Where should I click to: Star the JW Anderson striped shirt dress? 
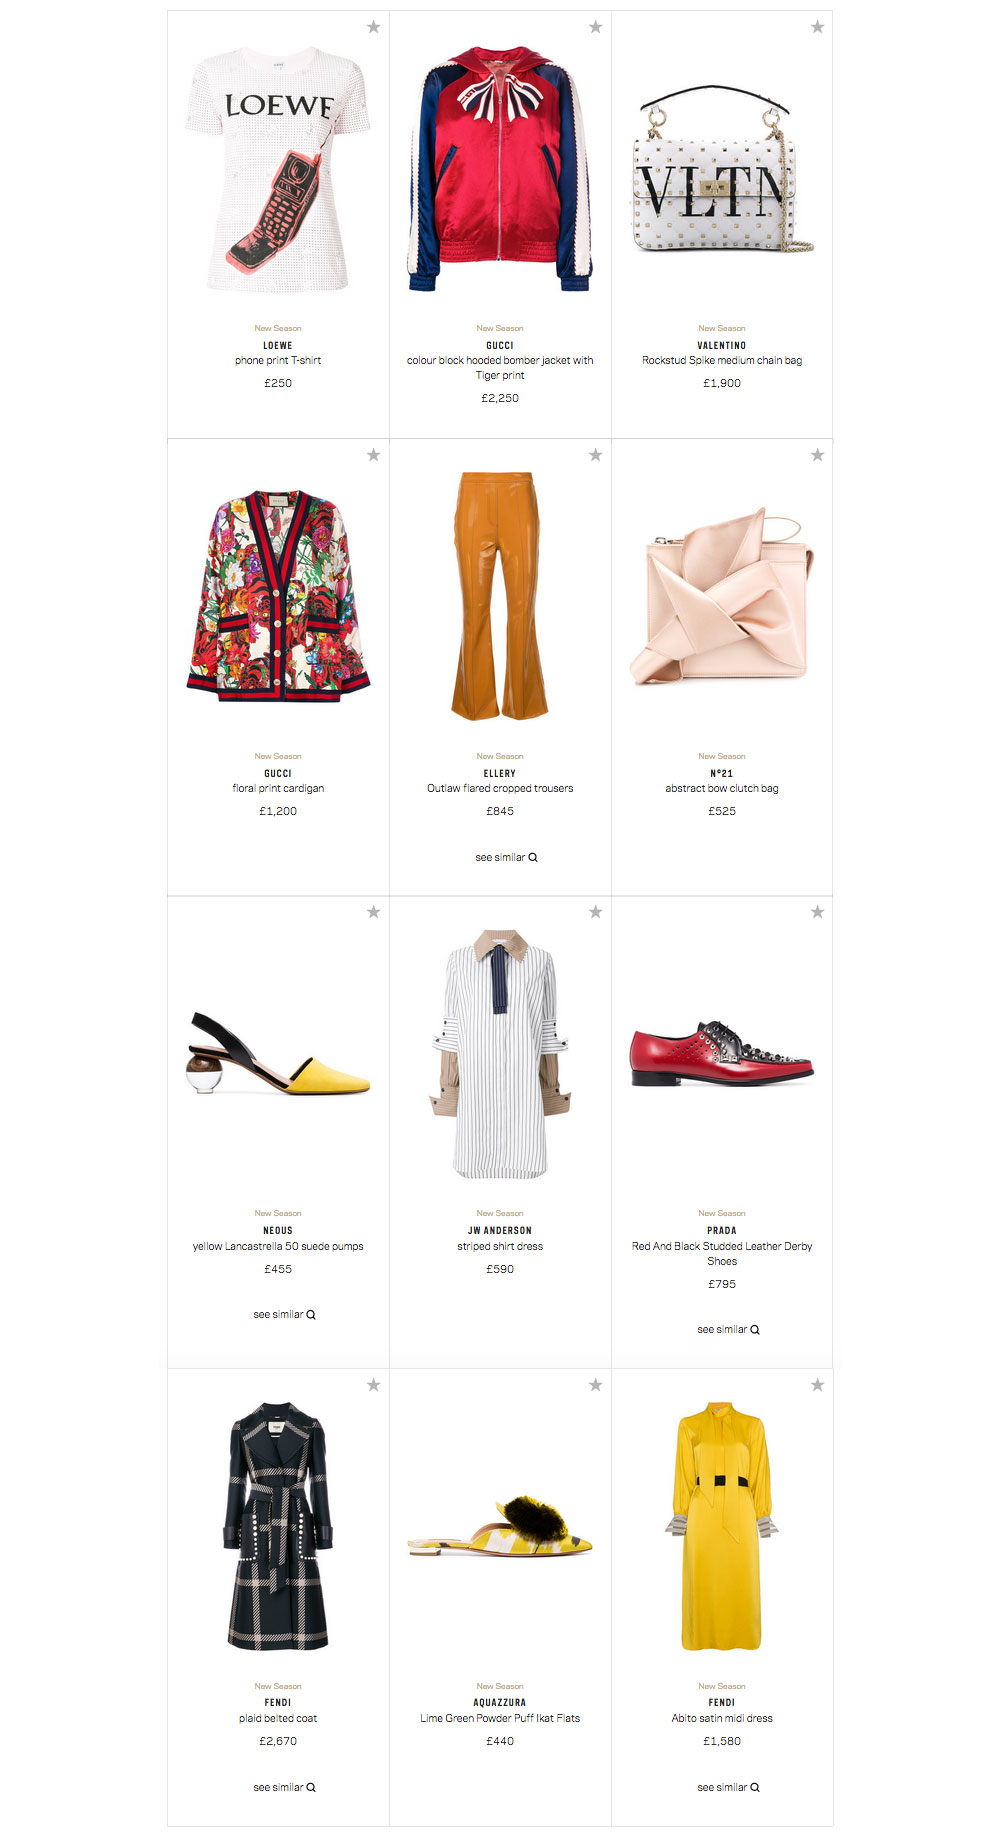point(595,912)
